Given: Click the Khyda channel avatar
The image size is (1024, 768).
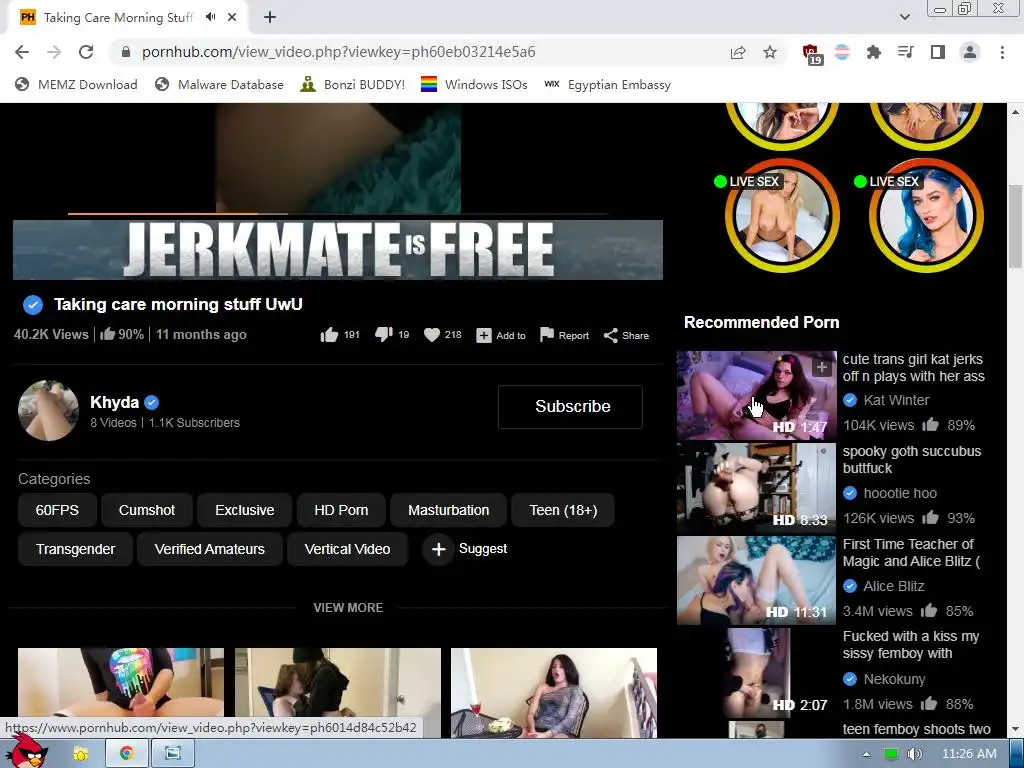Looking at the screenshot, I should tap(48, 410).
